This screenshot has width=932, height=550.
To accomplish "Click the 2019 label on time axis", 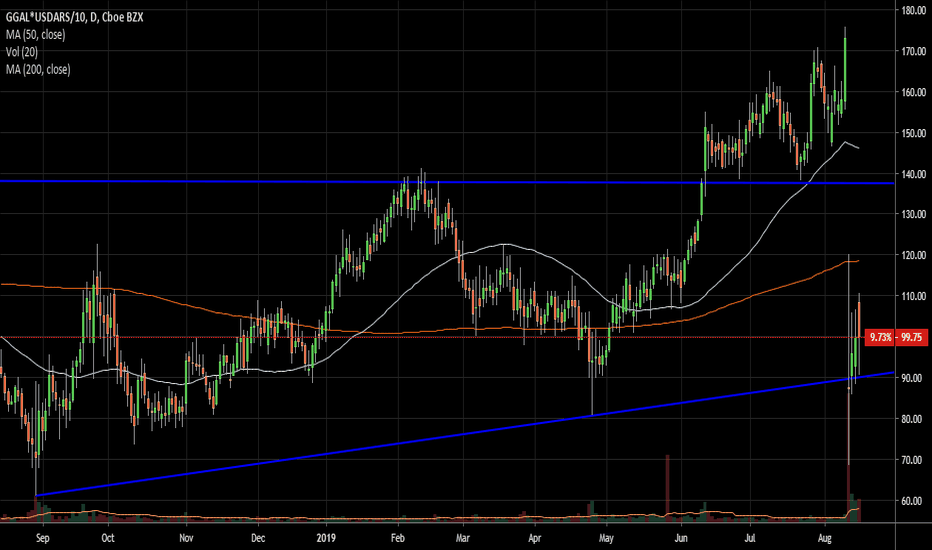I will tap(326, 538).
